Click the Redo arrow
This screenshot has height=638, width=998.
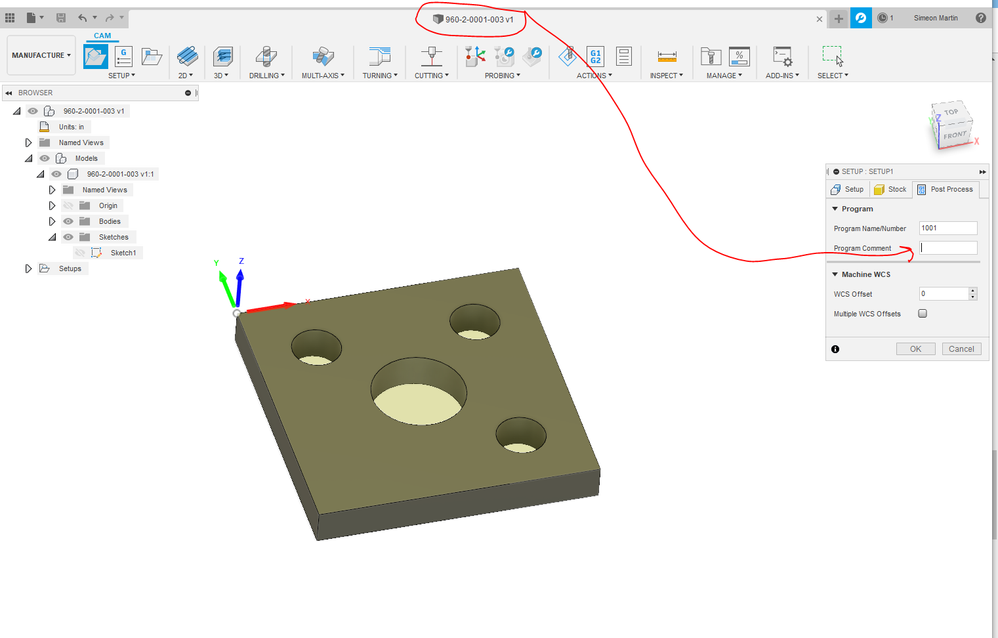(x=109, y=18)
